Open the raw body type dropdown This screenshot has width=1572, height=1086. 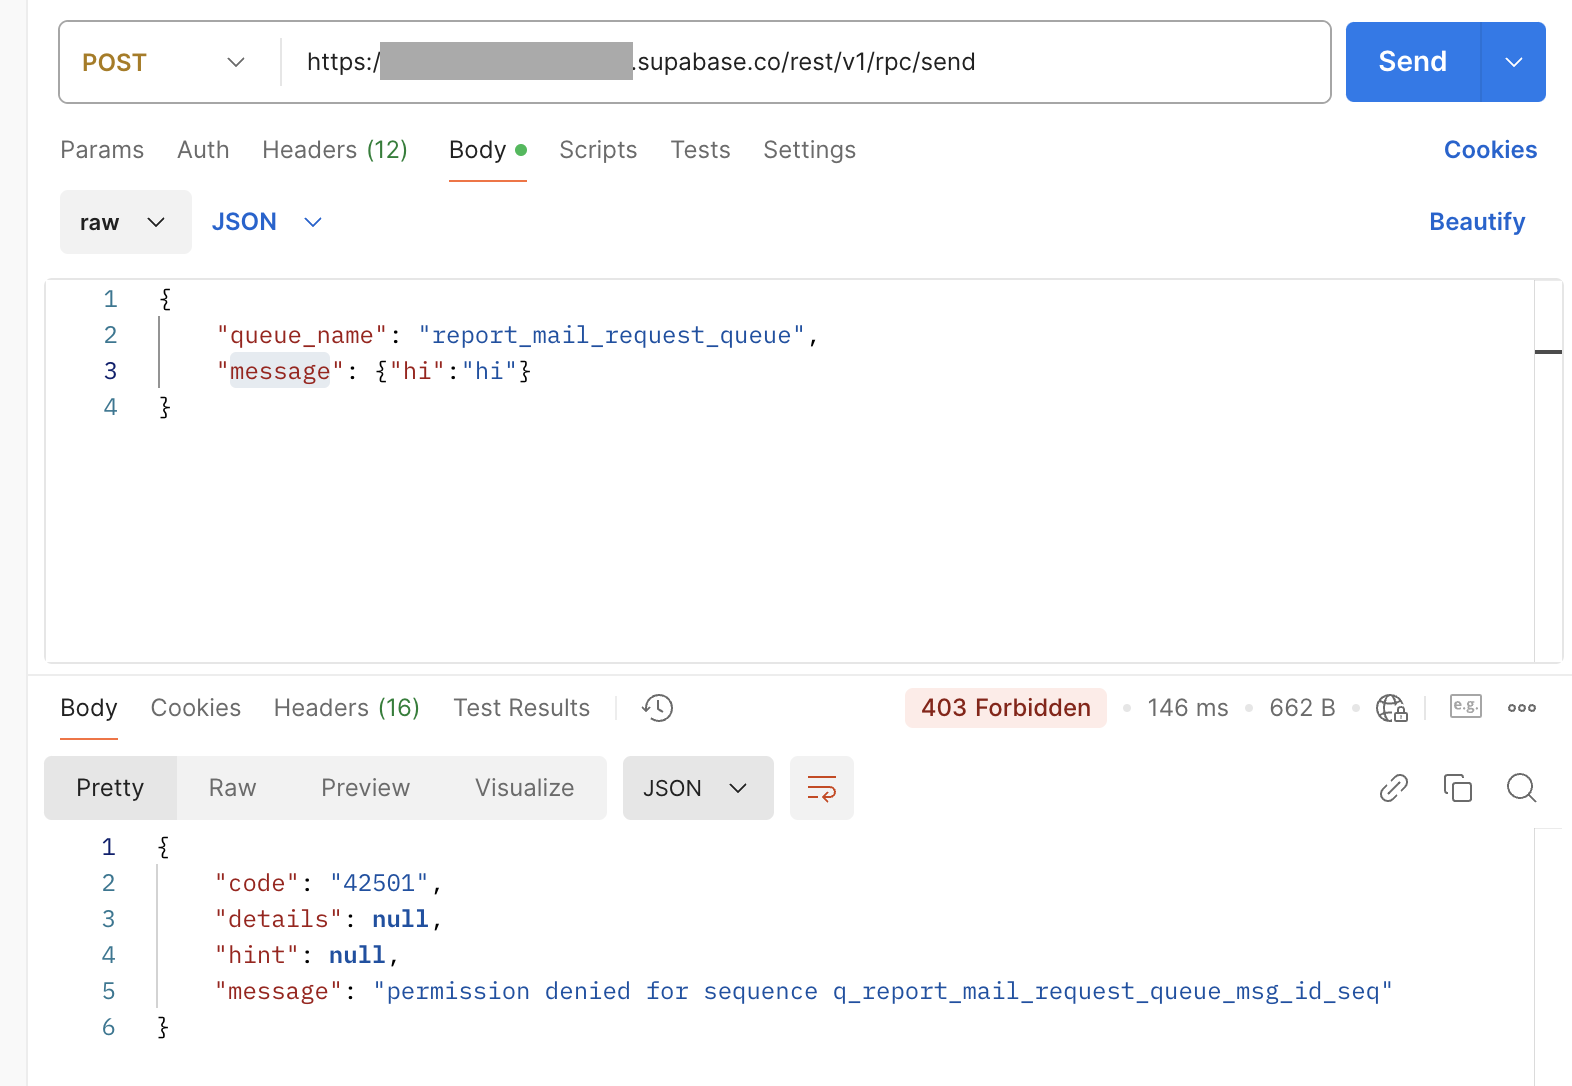click(125, 222)
